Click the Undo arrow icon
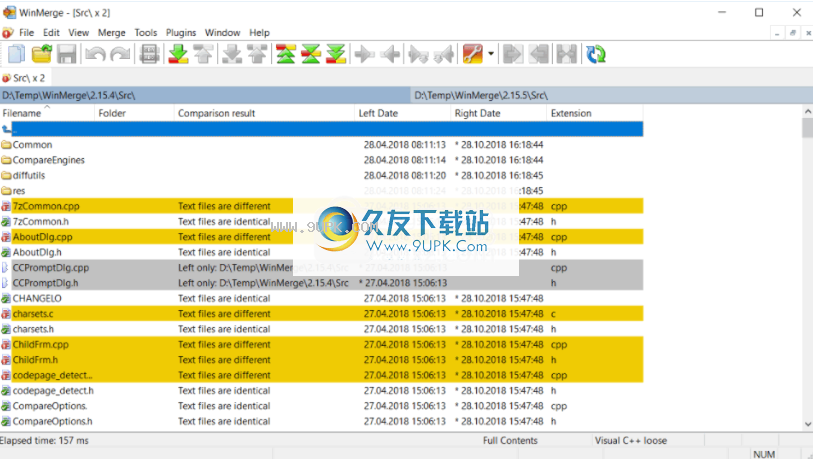Image resolution: width=813 pixels, height=459 pixels. 95,54
